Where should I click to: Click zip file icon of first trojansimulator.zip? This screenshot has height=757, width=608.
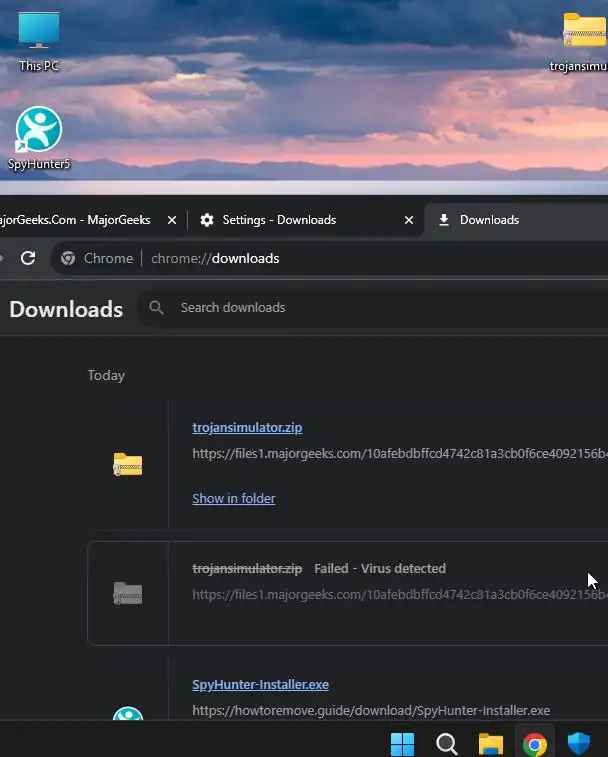tap(127, 464)
